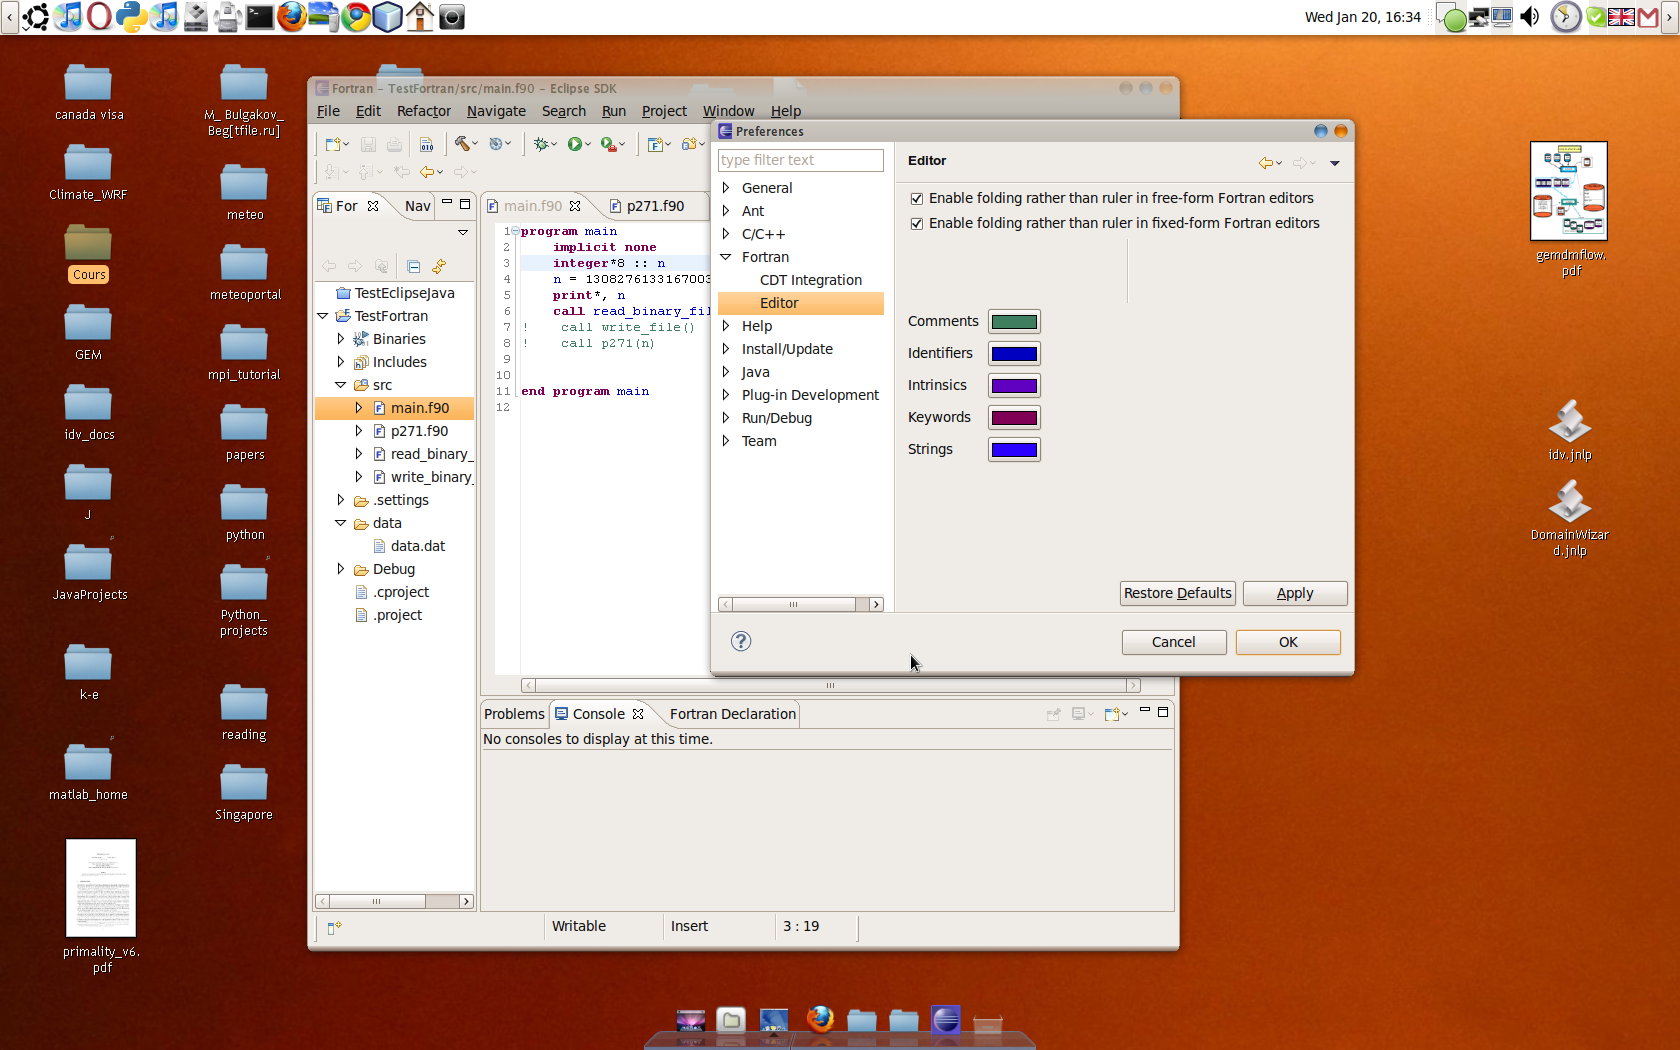This screenshot has height=1050, width=1680.
Task: Collapse the src folder node
Action: pyautogui.click(x=341, y=385)
